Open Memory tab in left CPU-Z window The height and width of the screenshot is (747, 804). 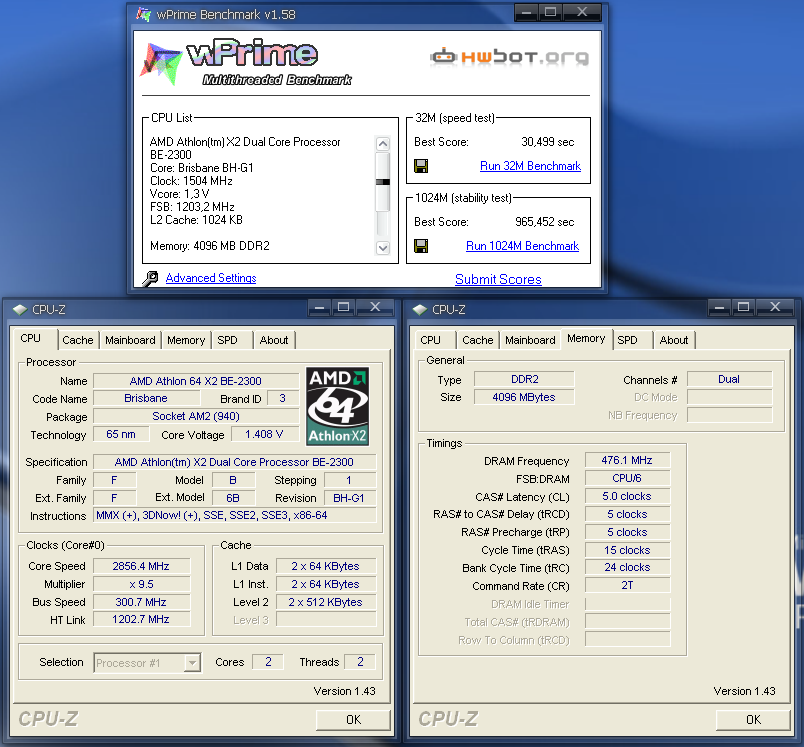186,340
